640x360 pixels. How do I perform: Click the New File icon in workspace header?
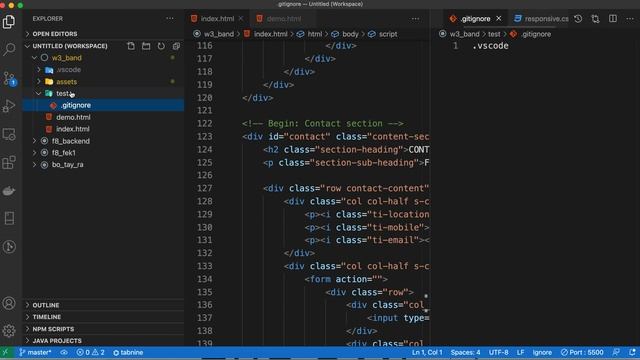pyautogui.click(x=131, y=46)
